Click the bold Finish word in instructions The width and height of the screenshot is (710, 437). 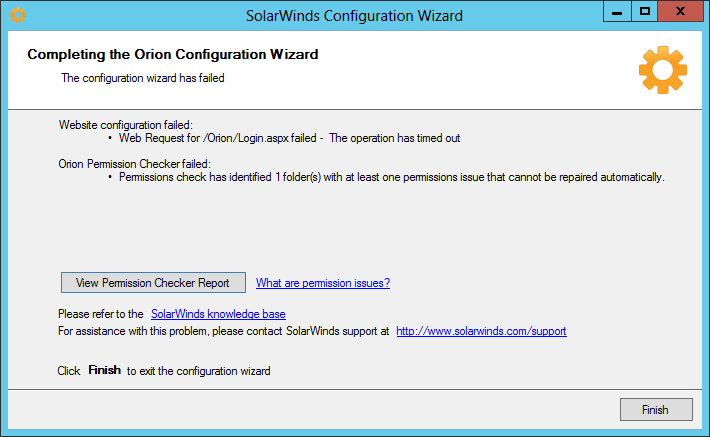(x=105, y=370)
